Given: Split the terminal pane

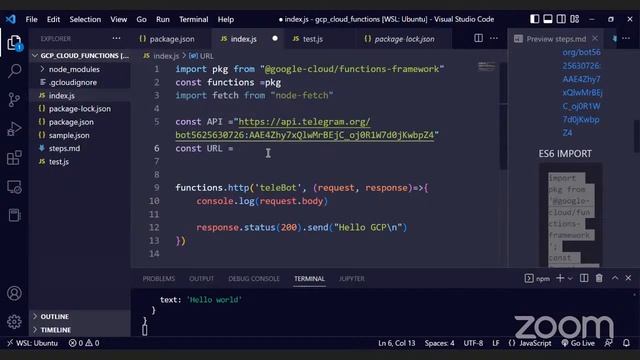Looking at the screenshot, I should coord(584,278).
